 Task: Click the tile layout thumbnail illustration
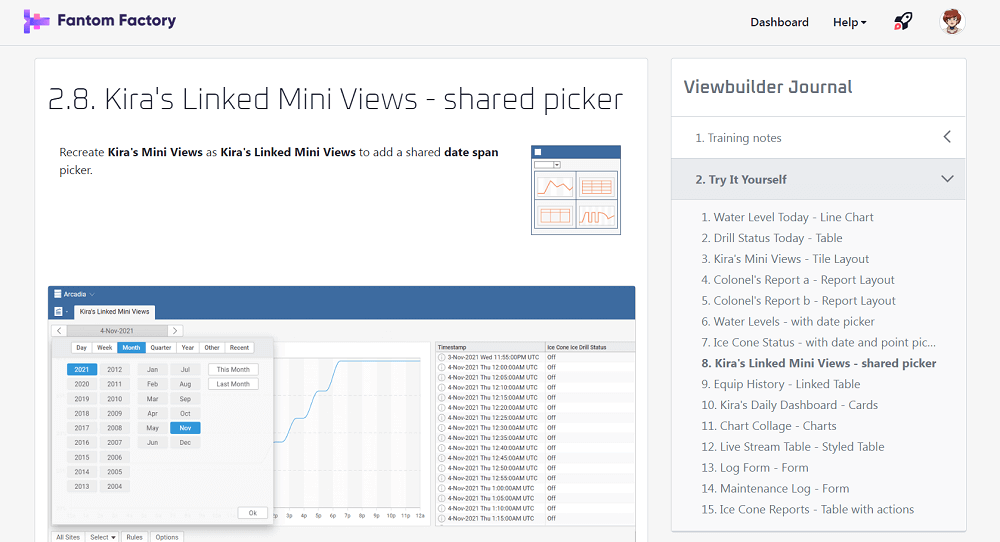(x=576, y=190)
